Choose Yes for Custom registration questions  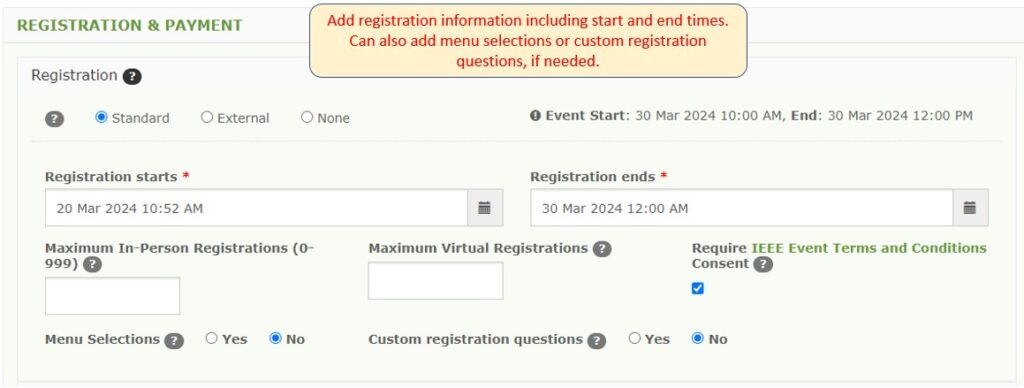click(635, 338)
